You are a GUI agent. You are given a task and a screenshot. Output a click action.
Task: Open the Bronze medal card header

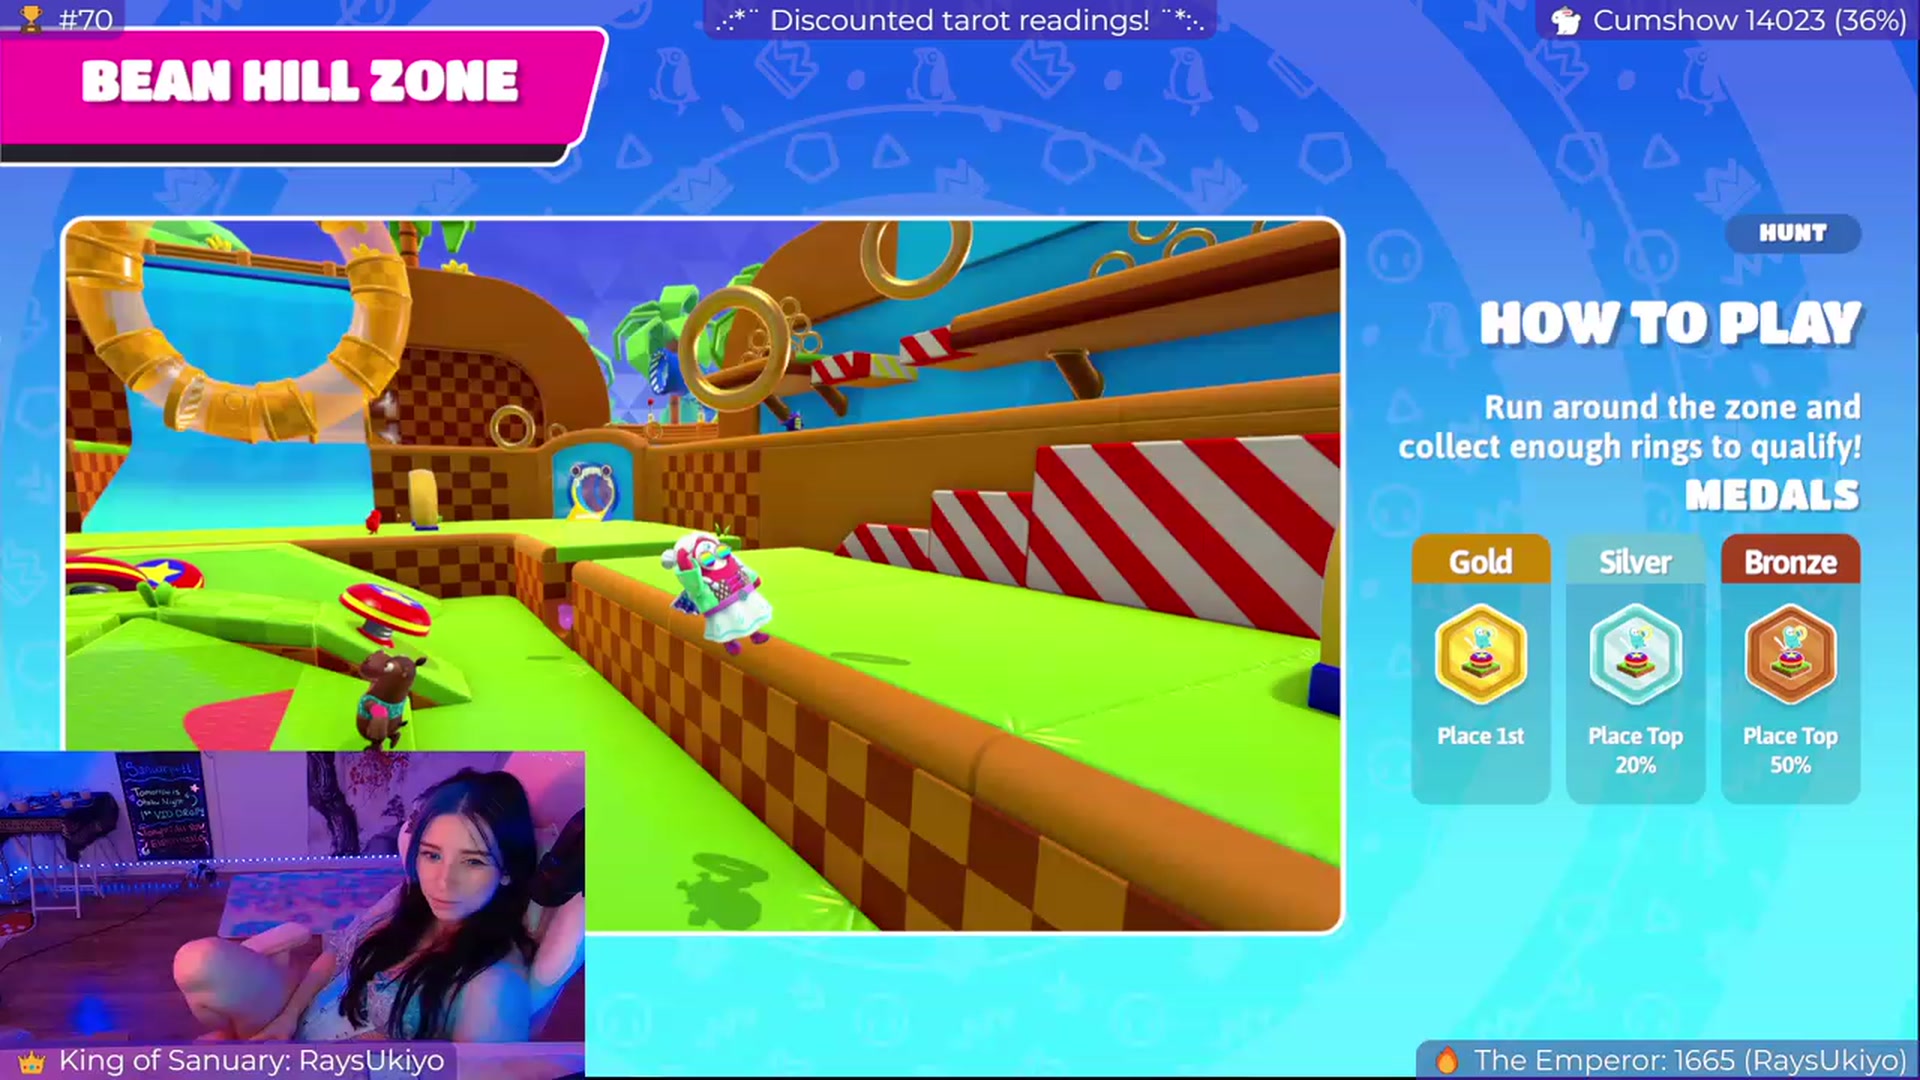pos(1791,561)
